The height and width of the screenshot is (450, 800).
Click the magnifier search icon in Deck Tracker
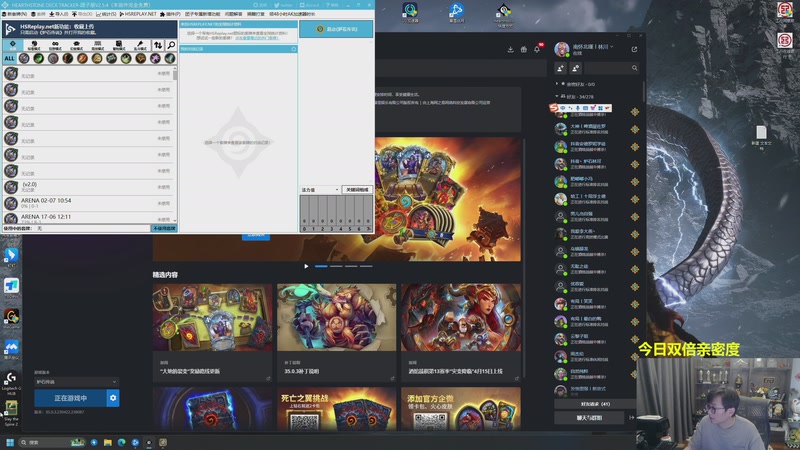click(171, 45)
